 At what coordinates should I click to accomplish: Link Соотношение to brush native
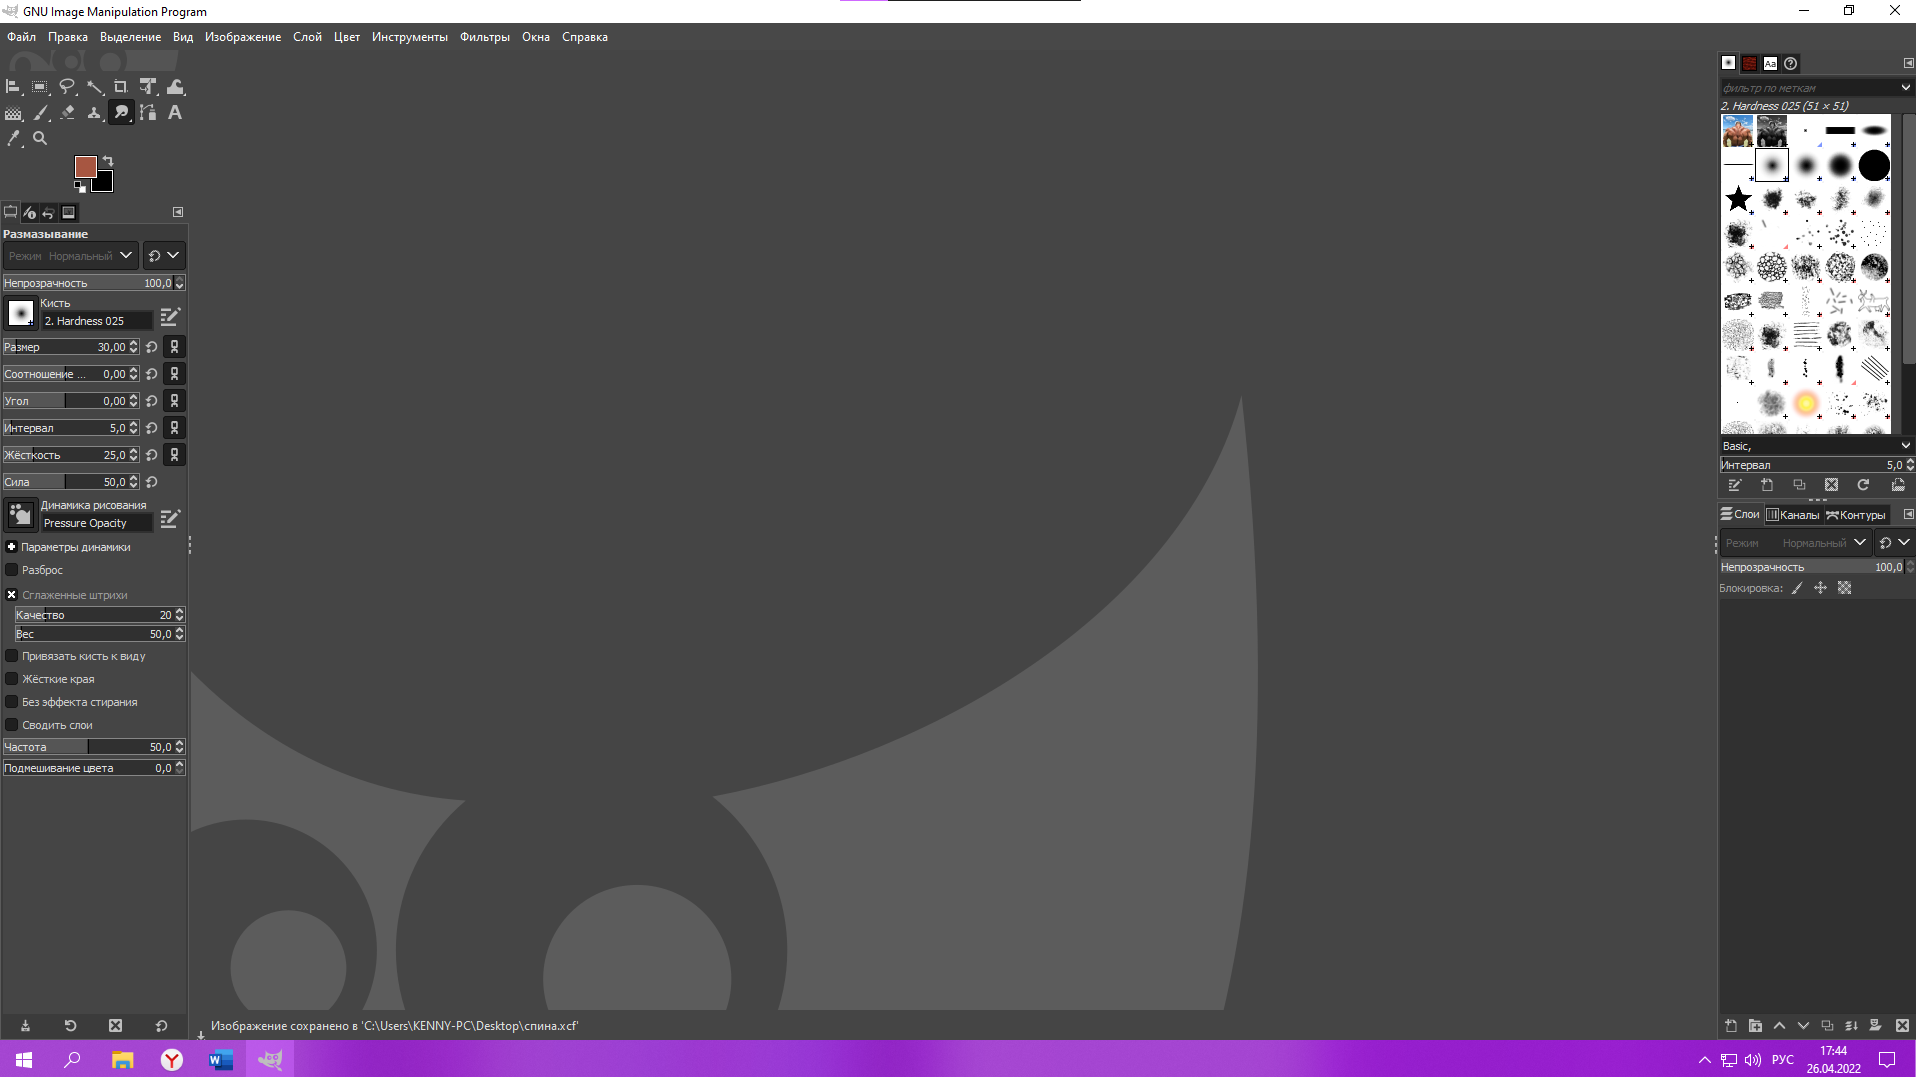(174, 374)
